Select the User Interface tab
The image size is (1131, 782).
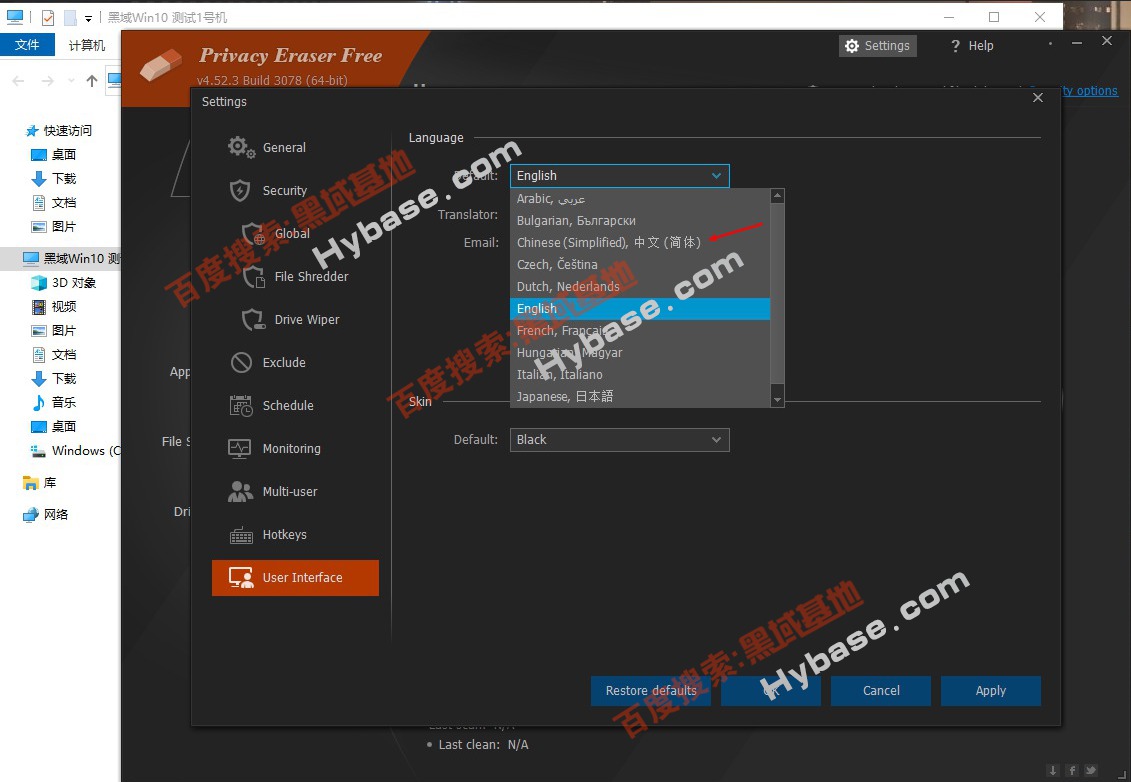295,578
